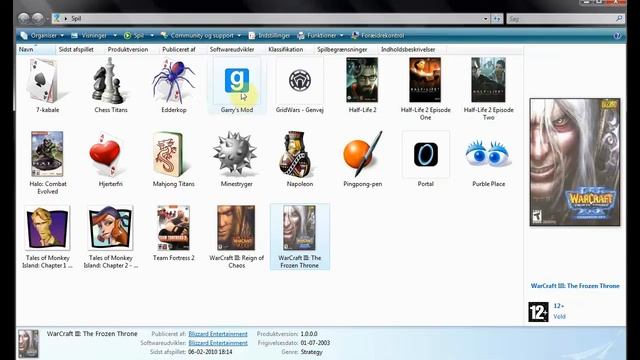Sort by Produktversion column header
This screenshot has width=640, height=360.
(x=128, y=49)
